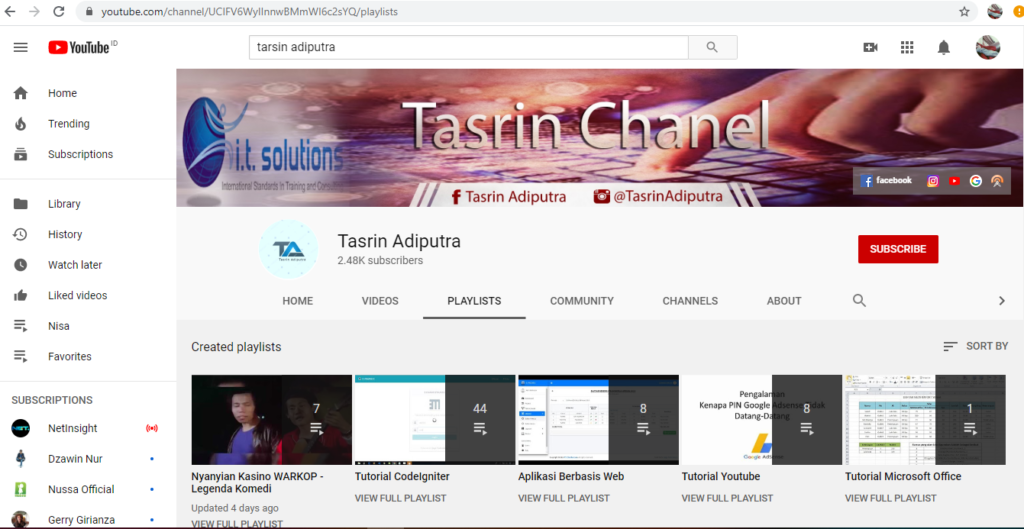Screen dimensions: 1024x529
Task: Open Aplikasi Berbasis Web playlist thumbnail
Action: (598, 420)
